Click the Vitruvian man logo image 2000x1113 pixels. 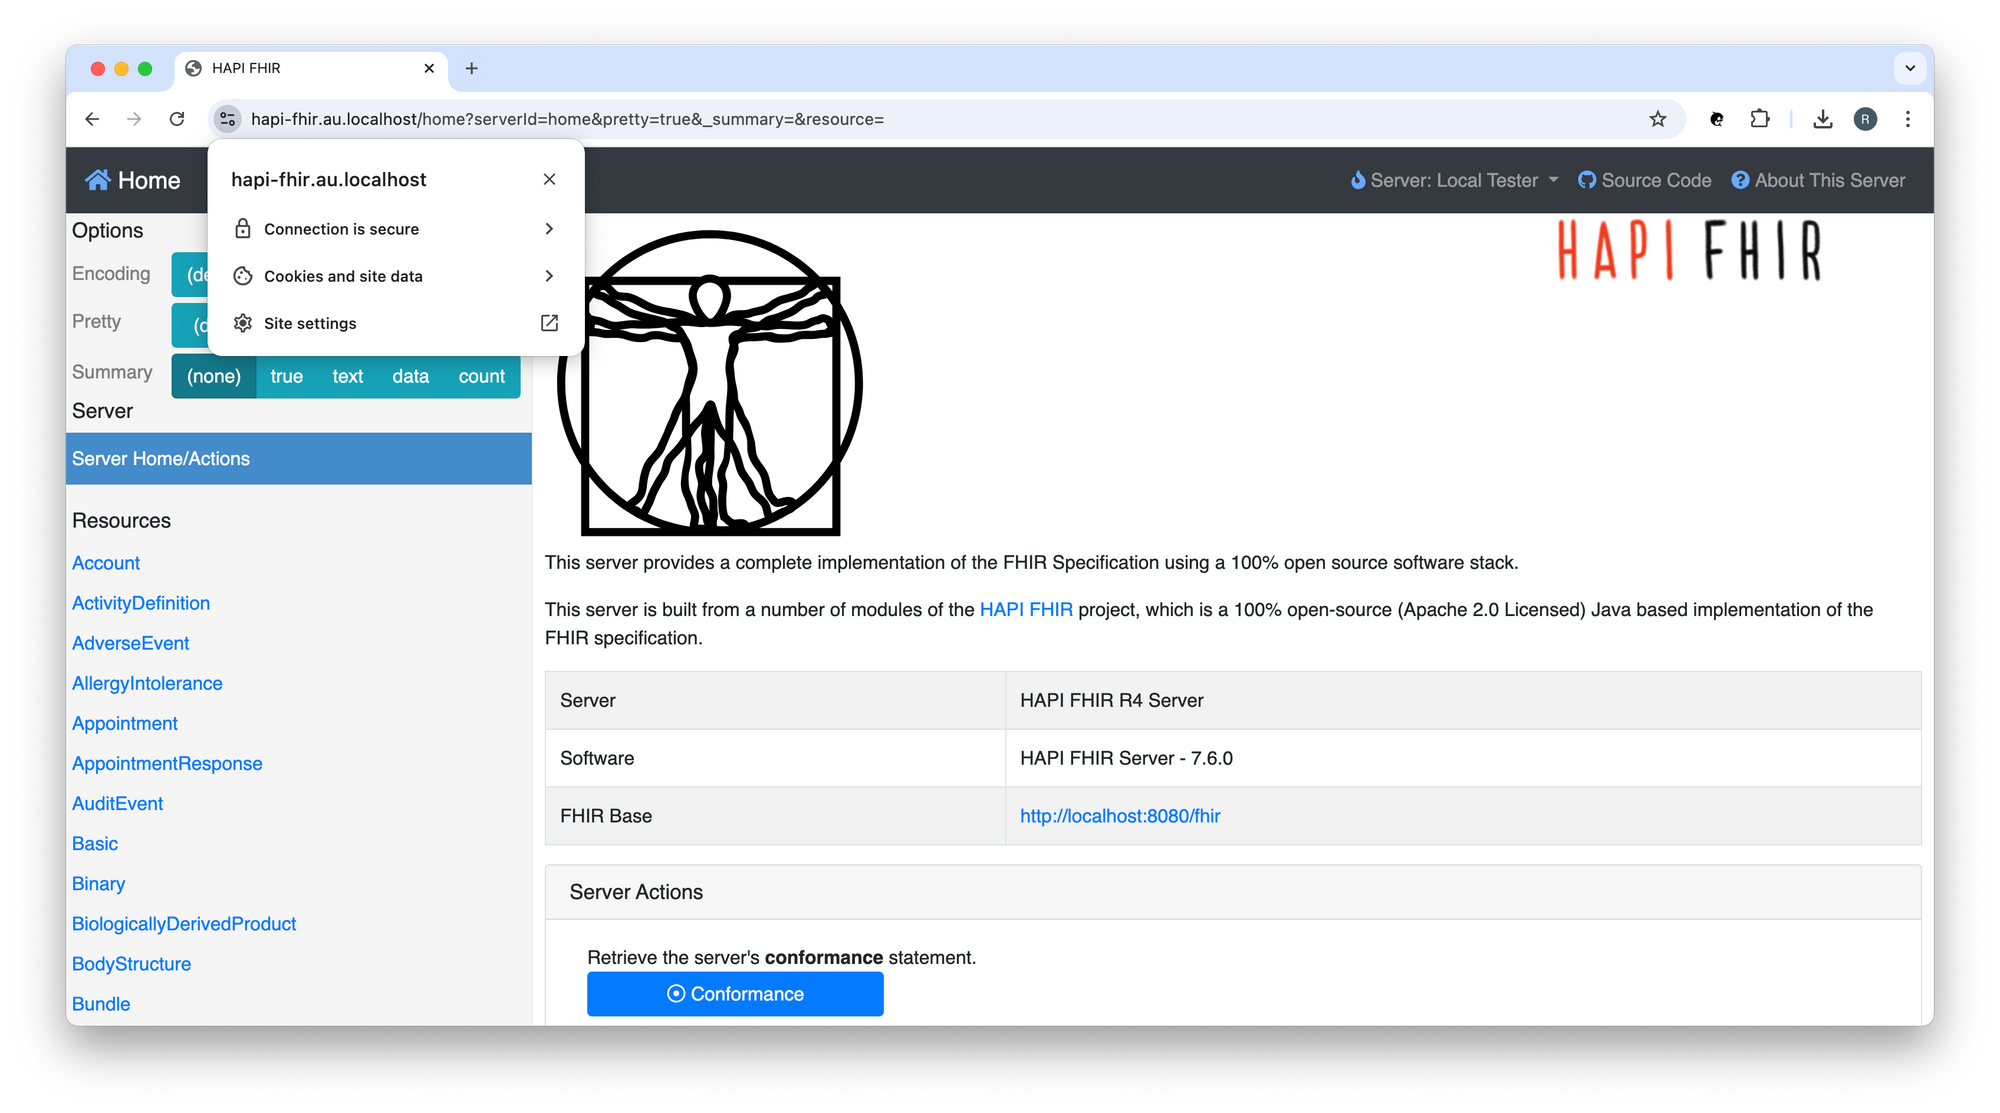(x=710, y=383)
